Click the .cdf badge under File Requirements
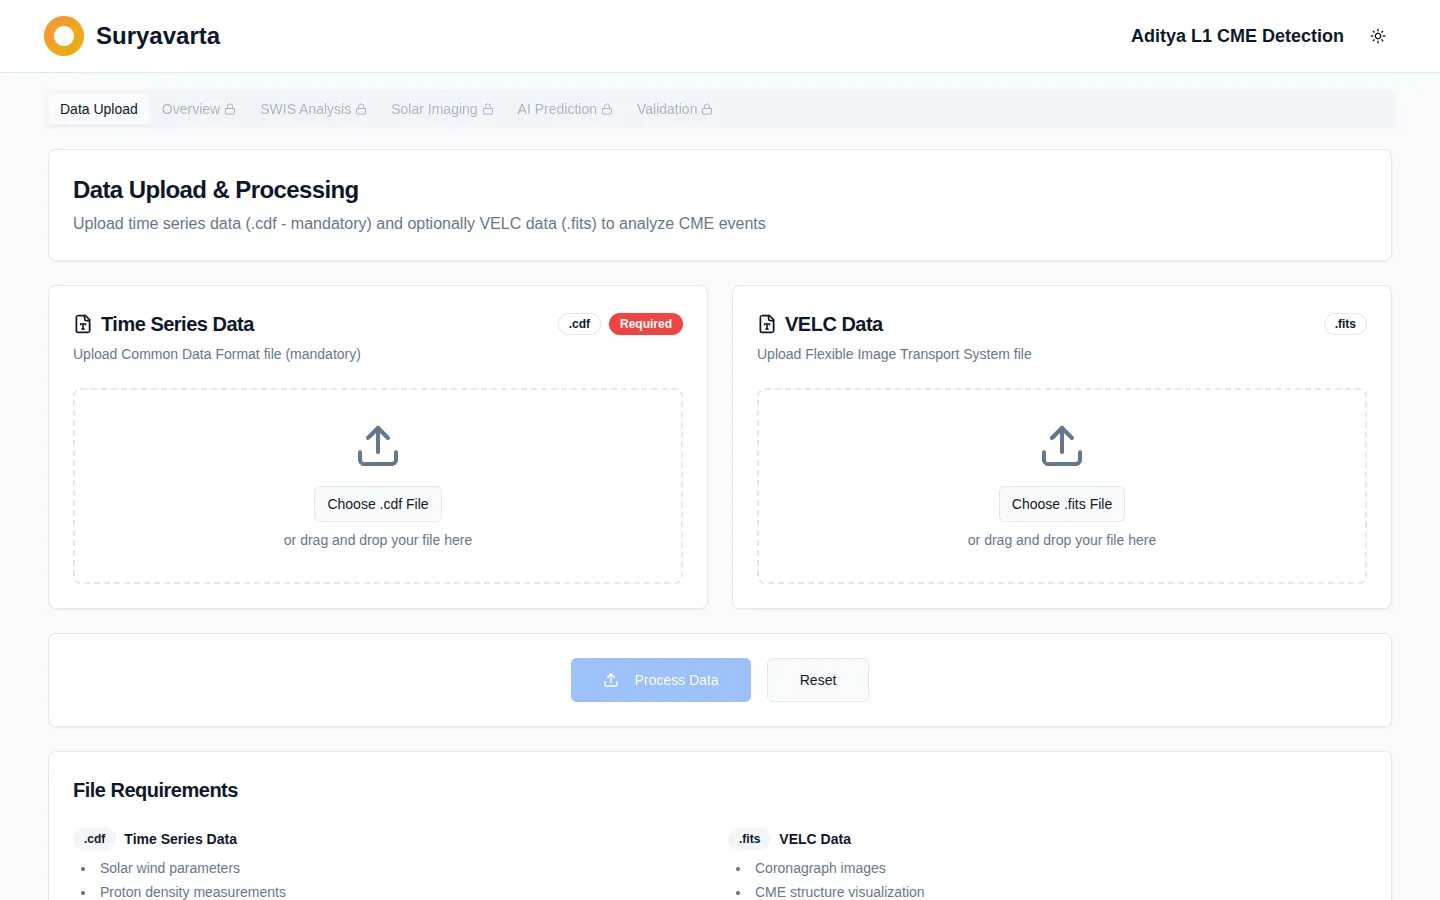The image size is (1440, 900). pyautogui.click(x=95, y=839)
